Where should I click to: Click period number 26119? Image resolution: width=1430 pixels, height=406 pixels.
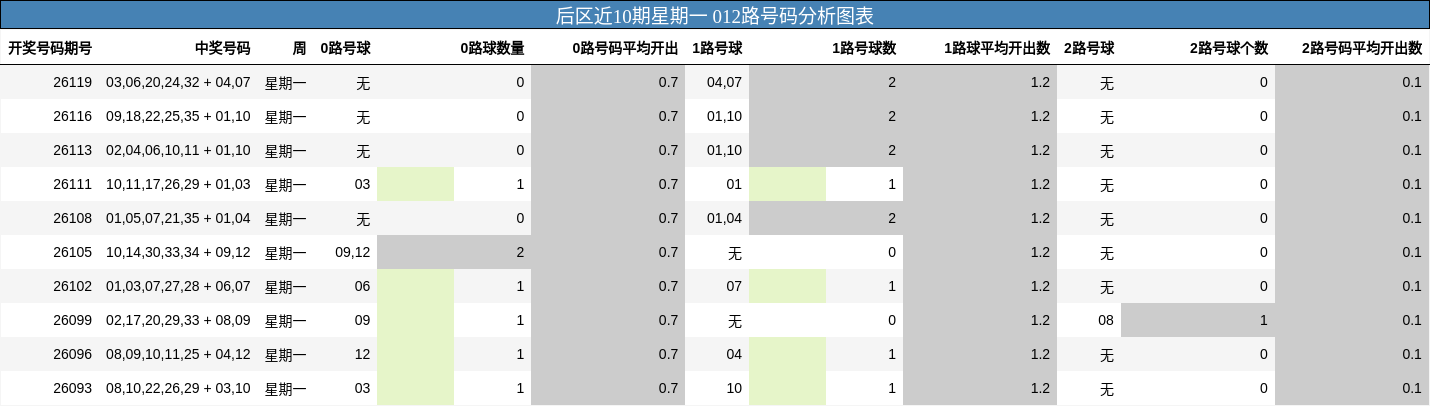point(73,82)
